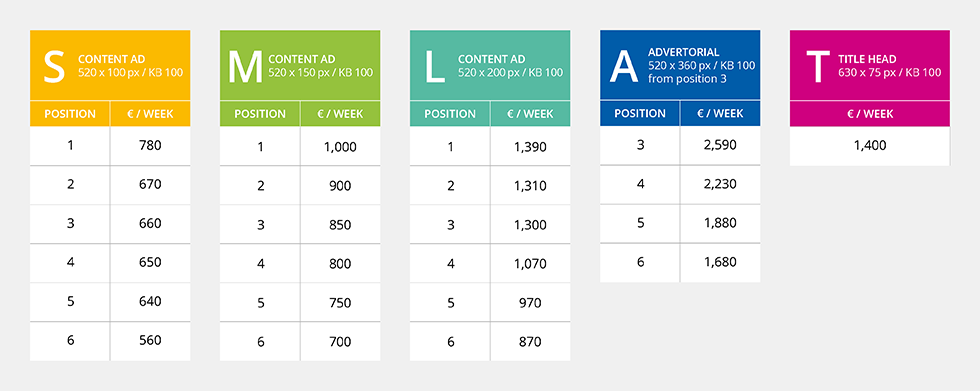The width and height of the screenshot is (980, 391).
Task: Click the 870 price in L table
Action: click(x=531, y=342)
